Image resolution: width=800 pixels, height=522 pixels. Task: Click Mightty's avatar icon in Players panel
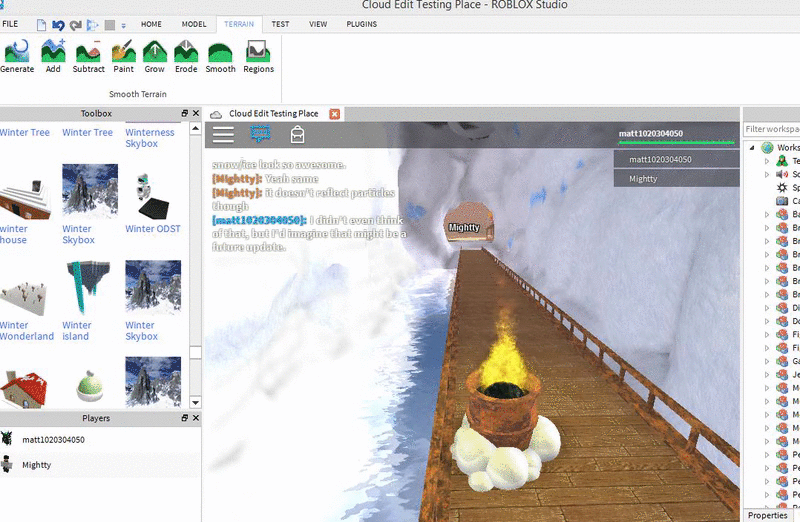click(x=6, y=464)
